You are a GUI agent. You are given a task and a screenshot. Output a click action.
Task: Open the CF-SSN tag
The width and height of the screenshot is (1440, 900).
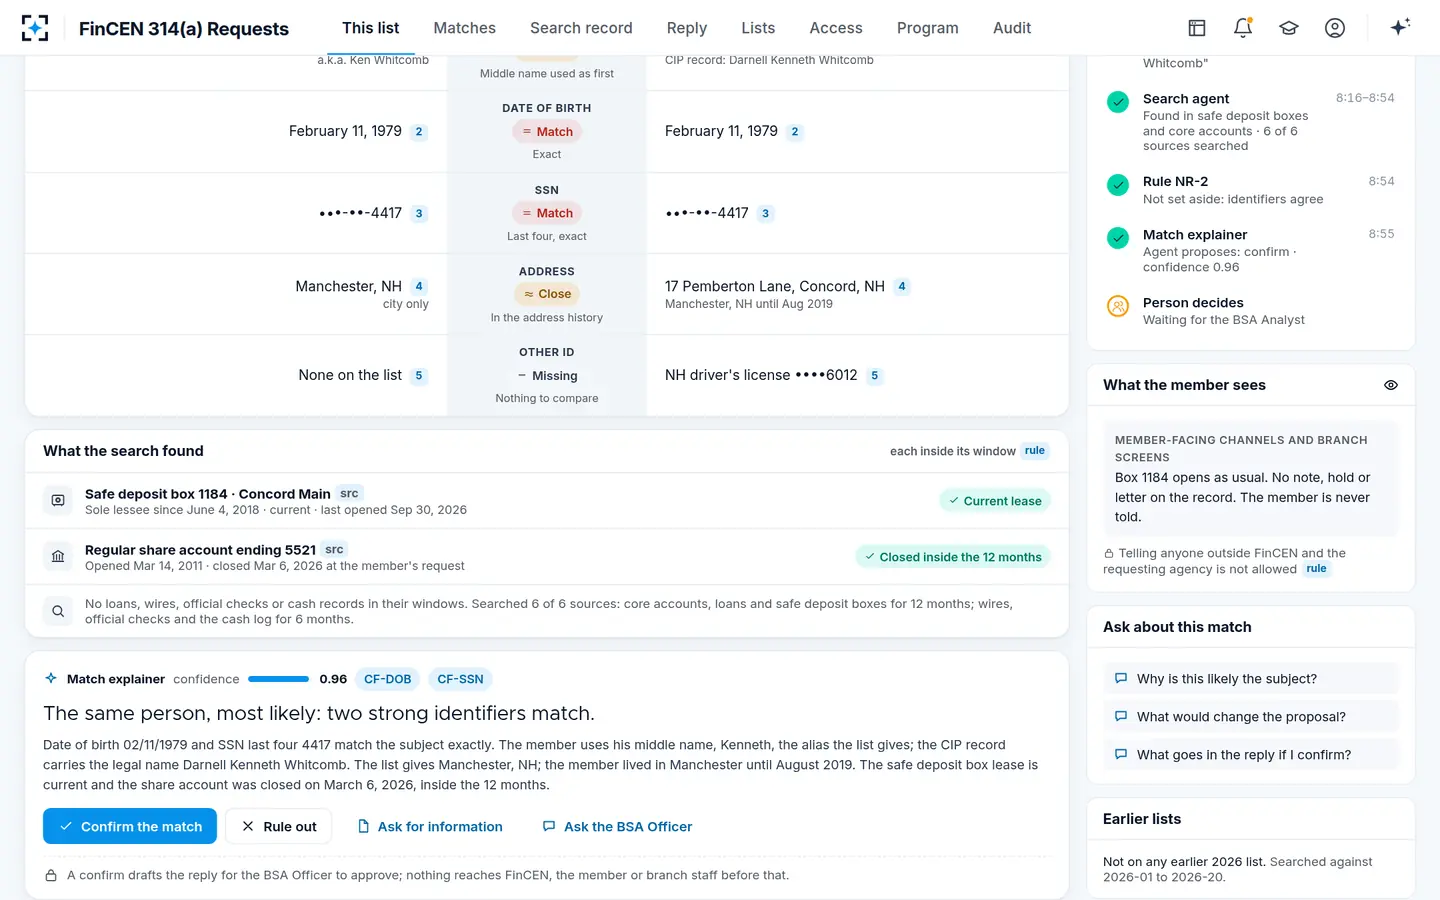[460, 679]
